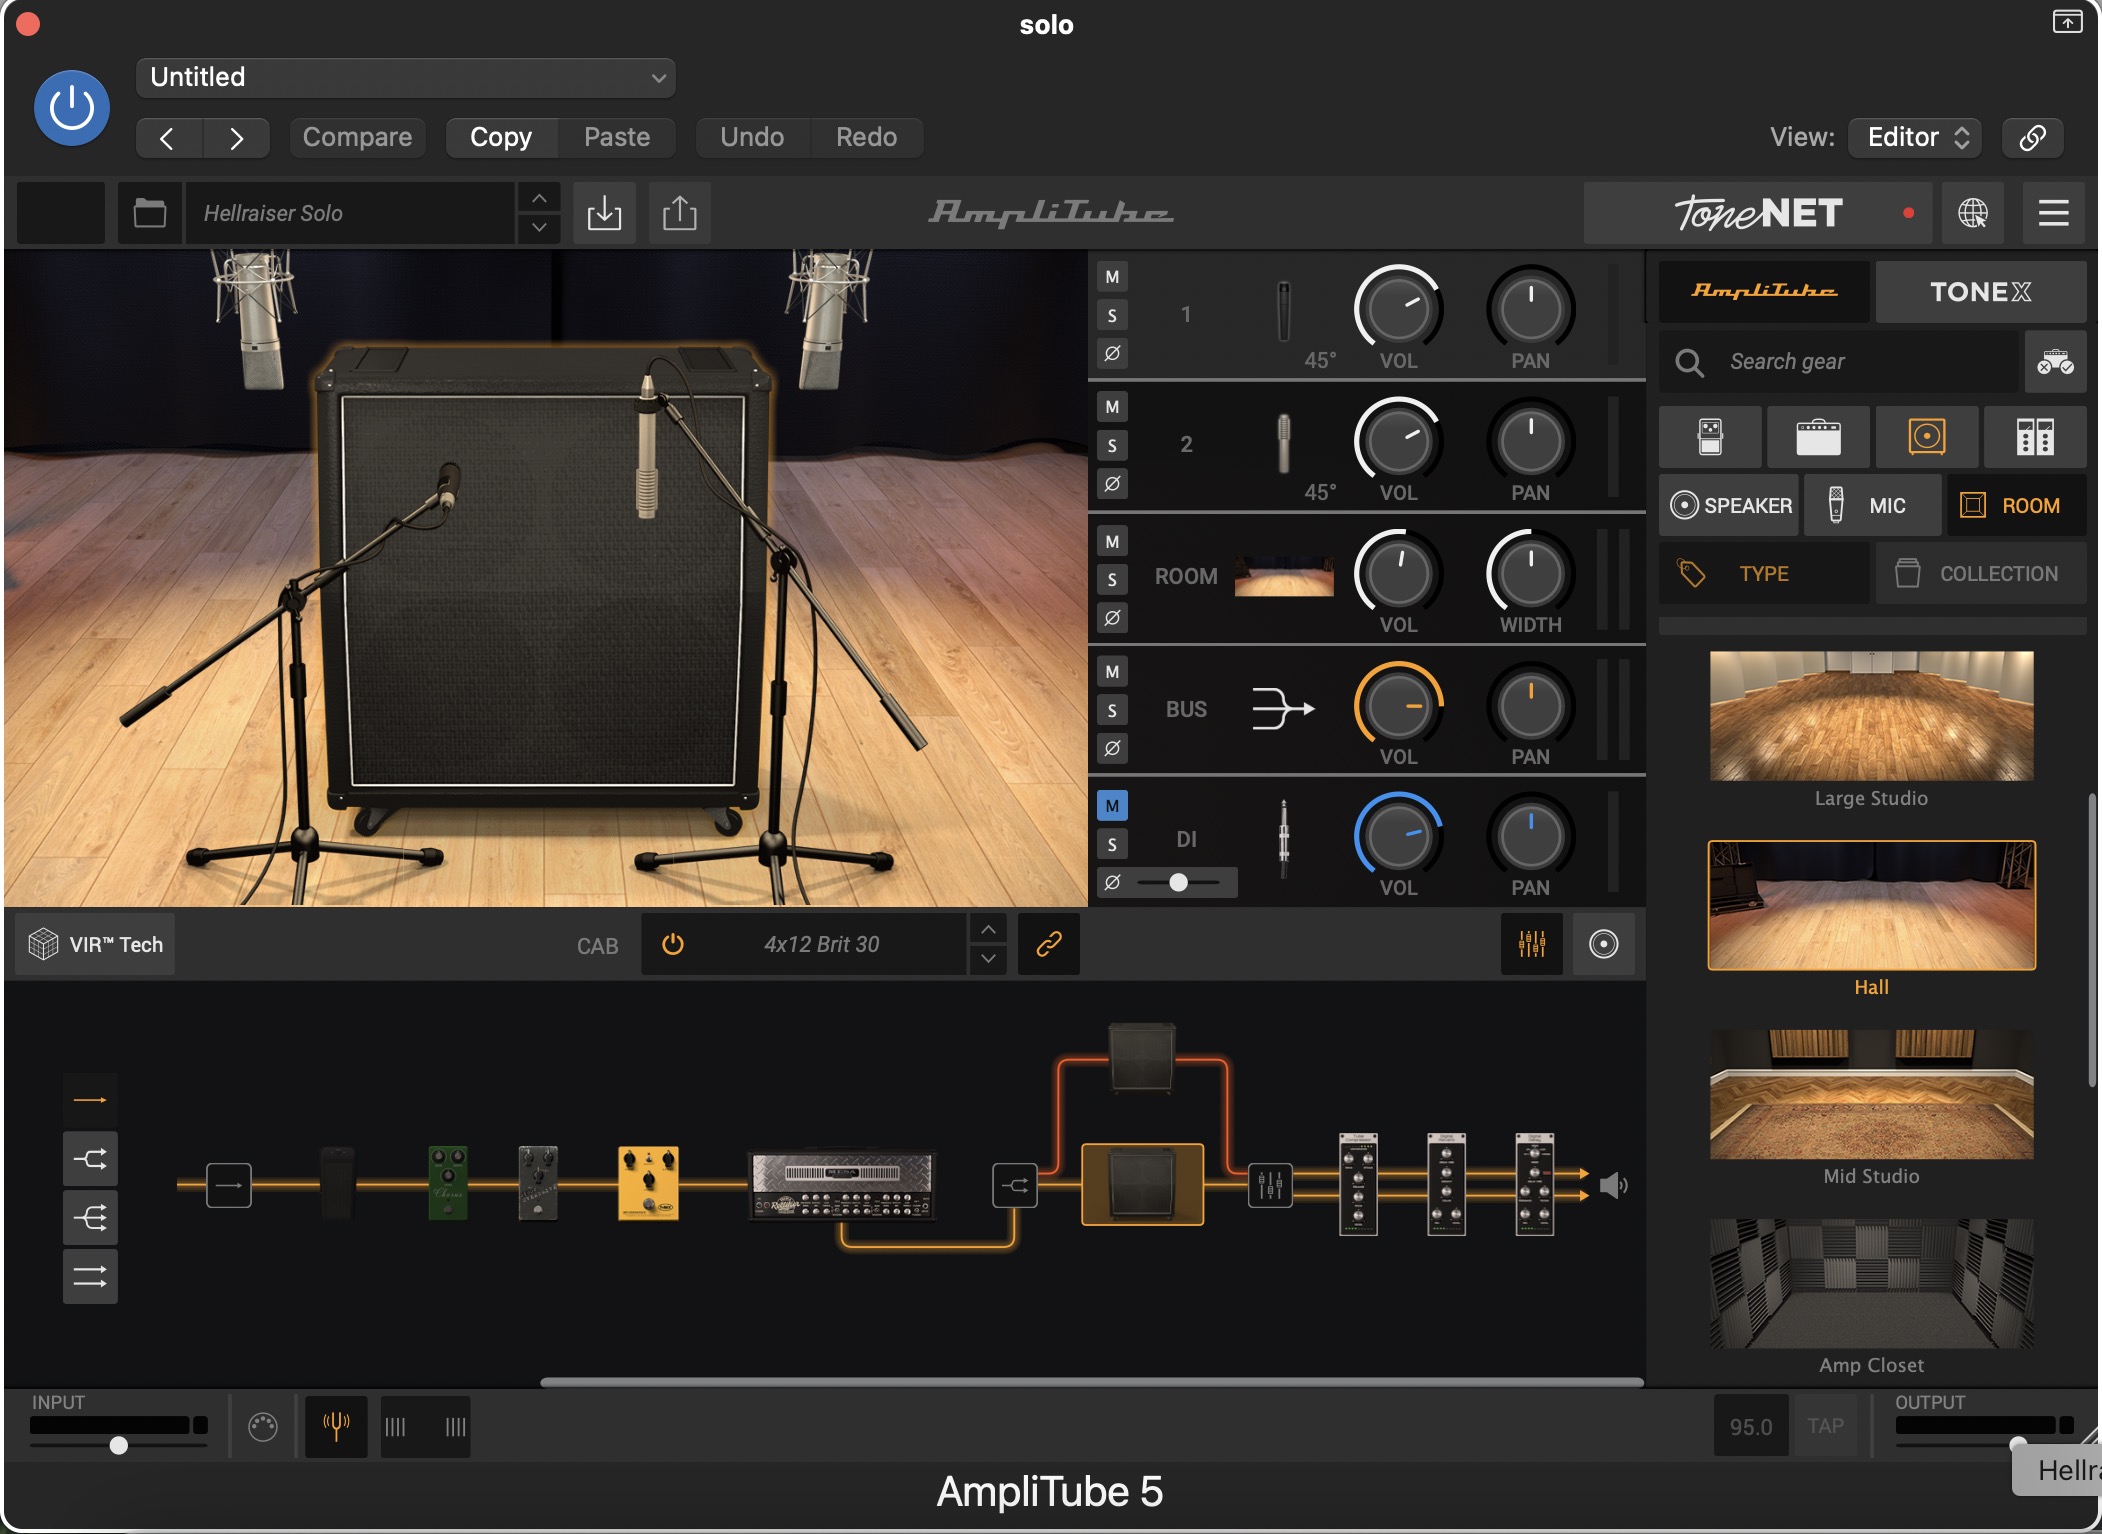Click the save preset download icon
Image resolution: width=2102 pixels, height=1534 pixels.
point(604,213)
